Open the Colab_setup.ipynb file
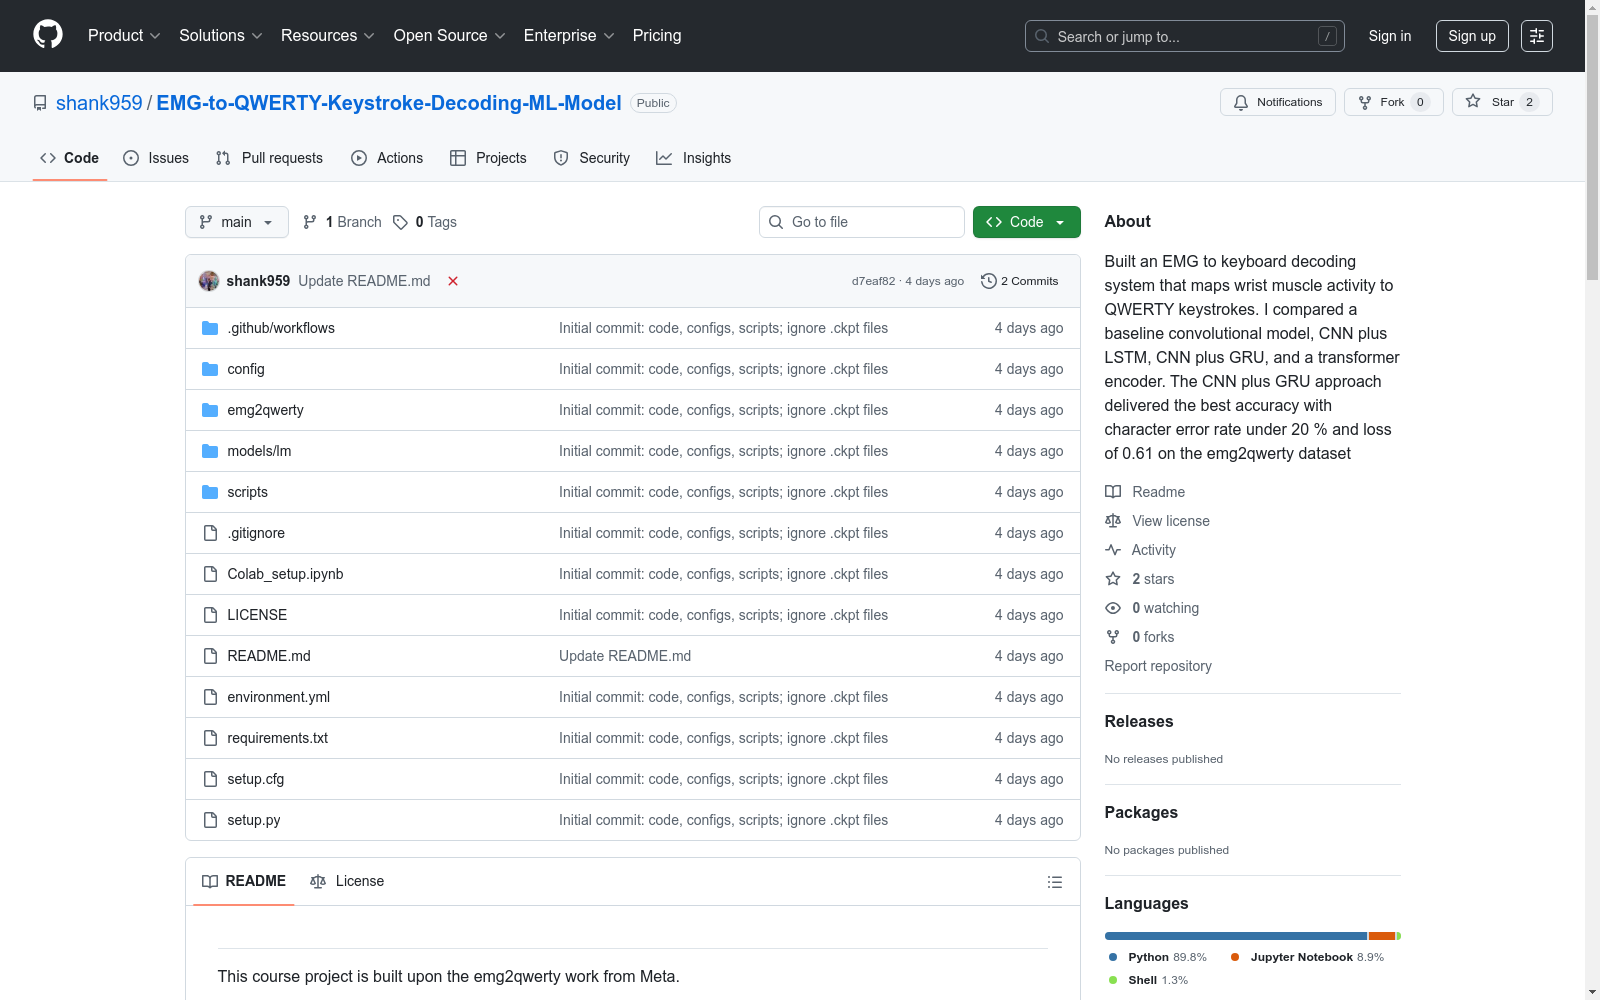 pos(285,574)
